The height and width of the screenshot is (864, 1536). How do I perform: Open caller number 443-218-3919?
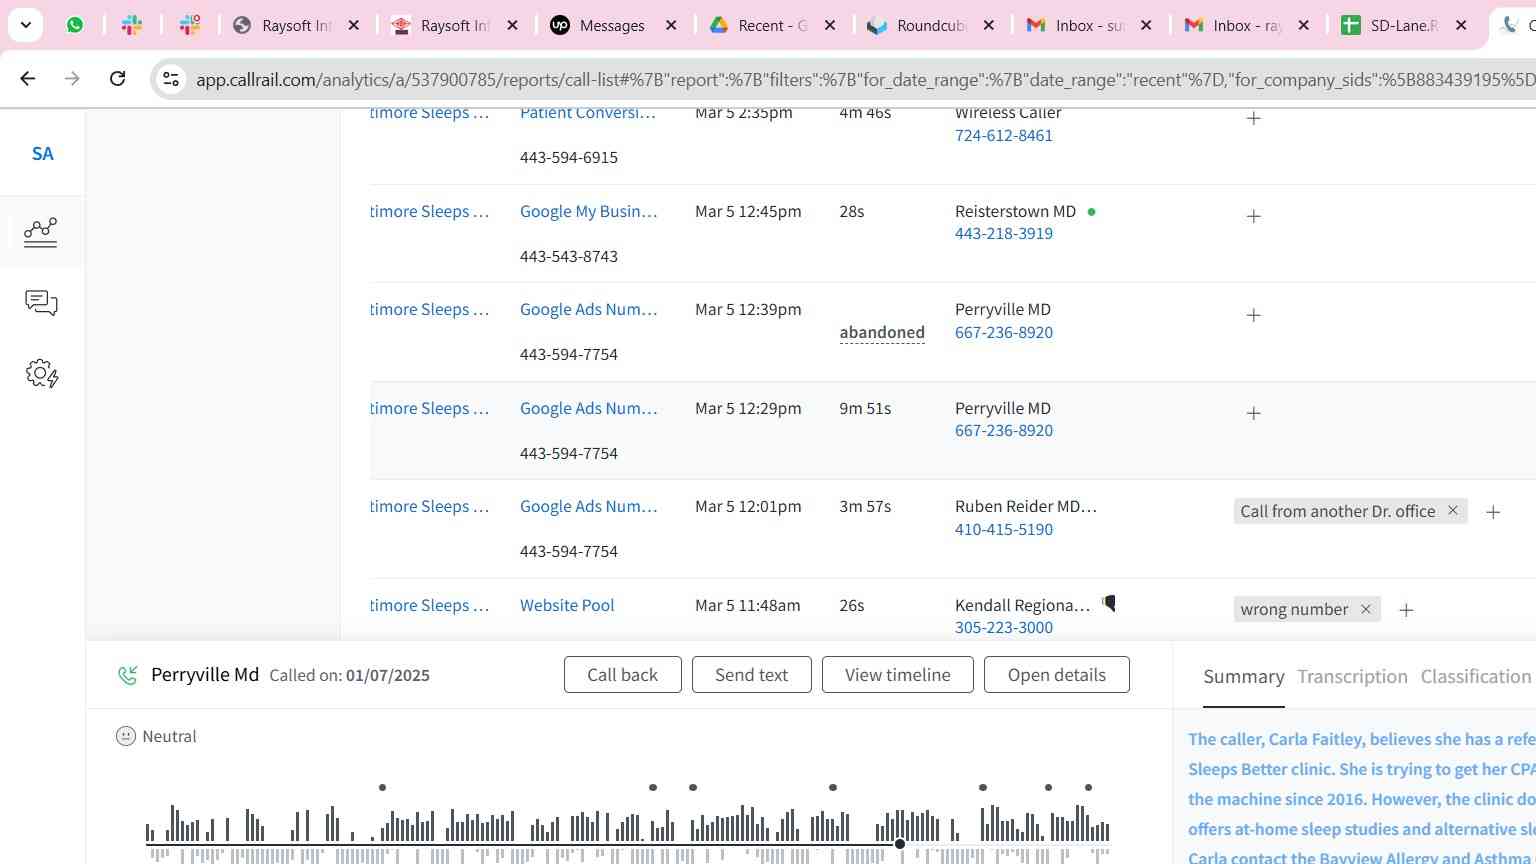(1003, 234)
